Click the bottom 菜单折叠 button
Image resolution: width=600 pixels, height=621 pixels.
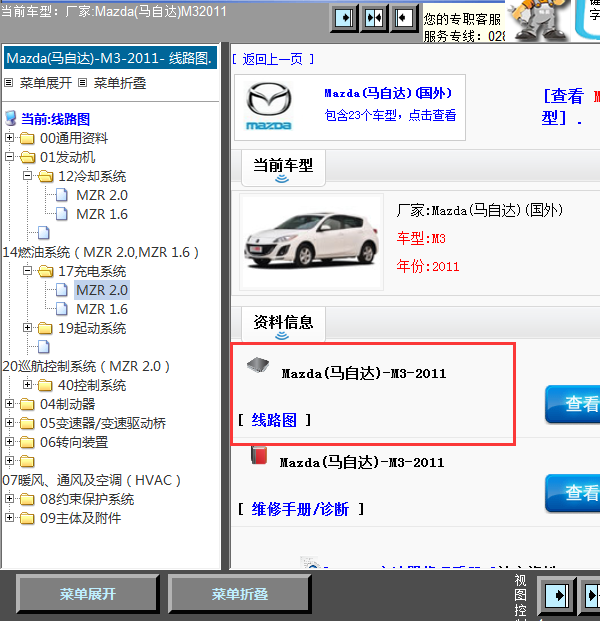240,594
